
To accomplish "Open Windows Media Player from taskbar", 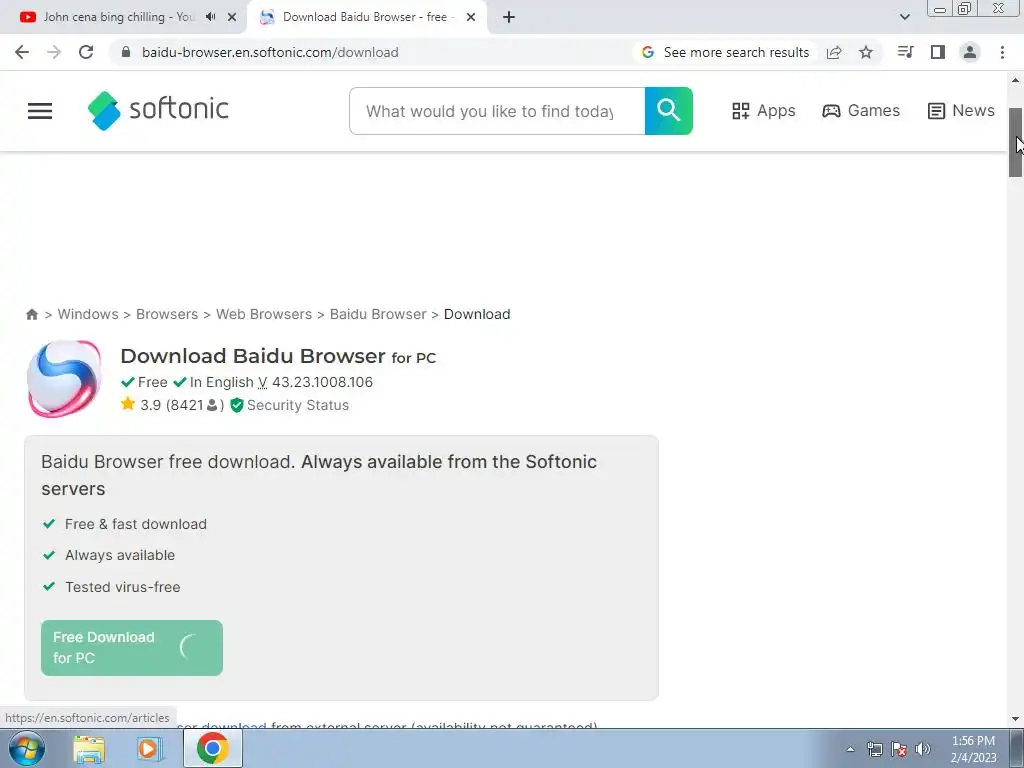I will 148,749.
